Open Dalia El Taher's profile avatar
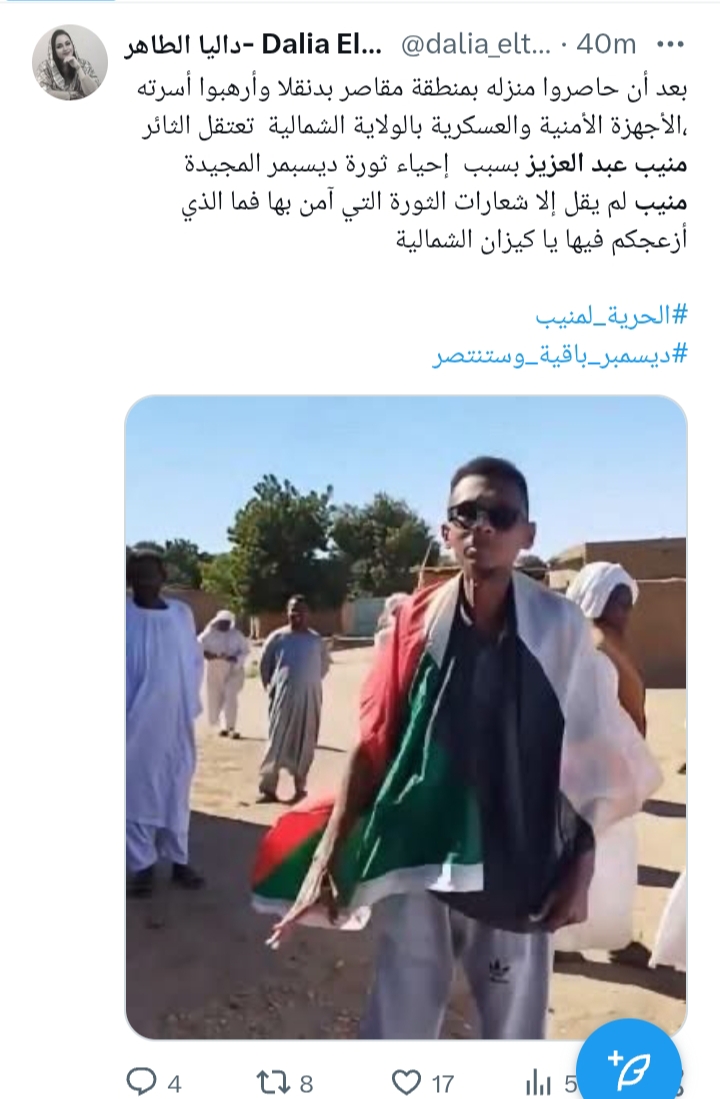The height and width of the screenshot is (1099, 720). click(x=70, y=62)
